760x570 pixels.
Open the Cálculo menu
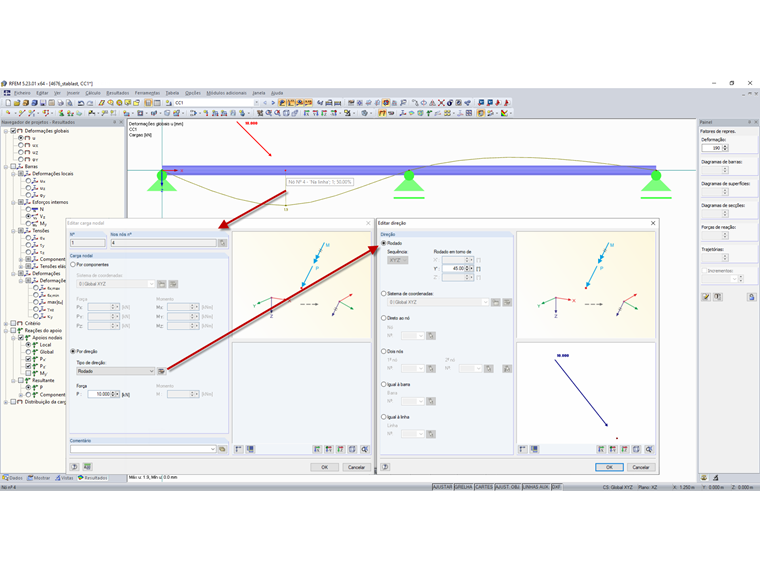[93, 93]
